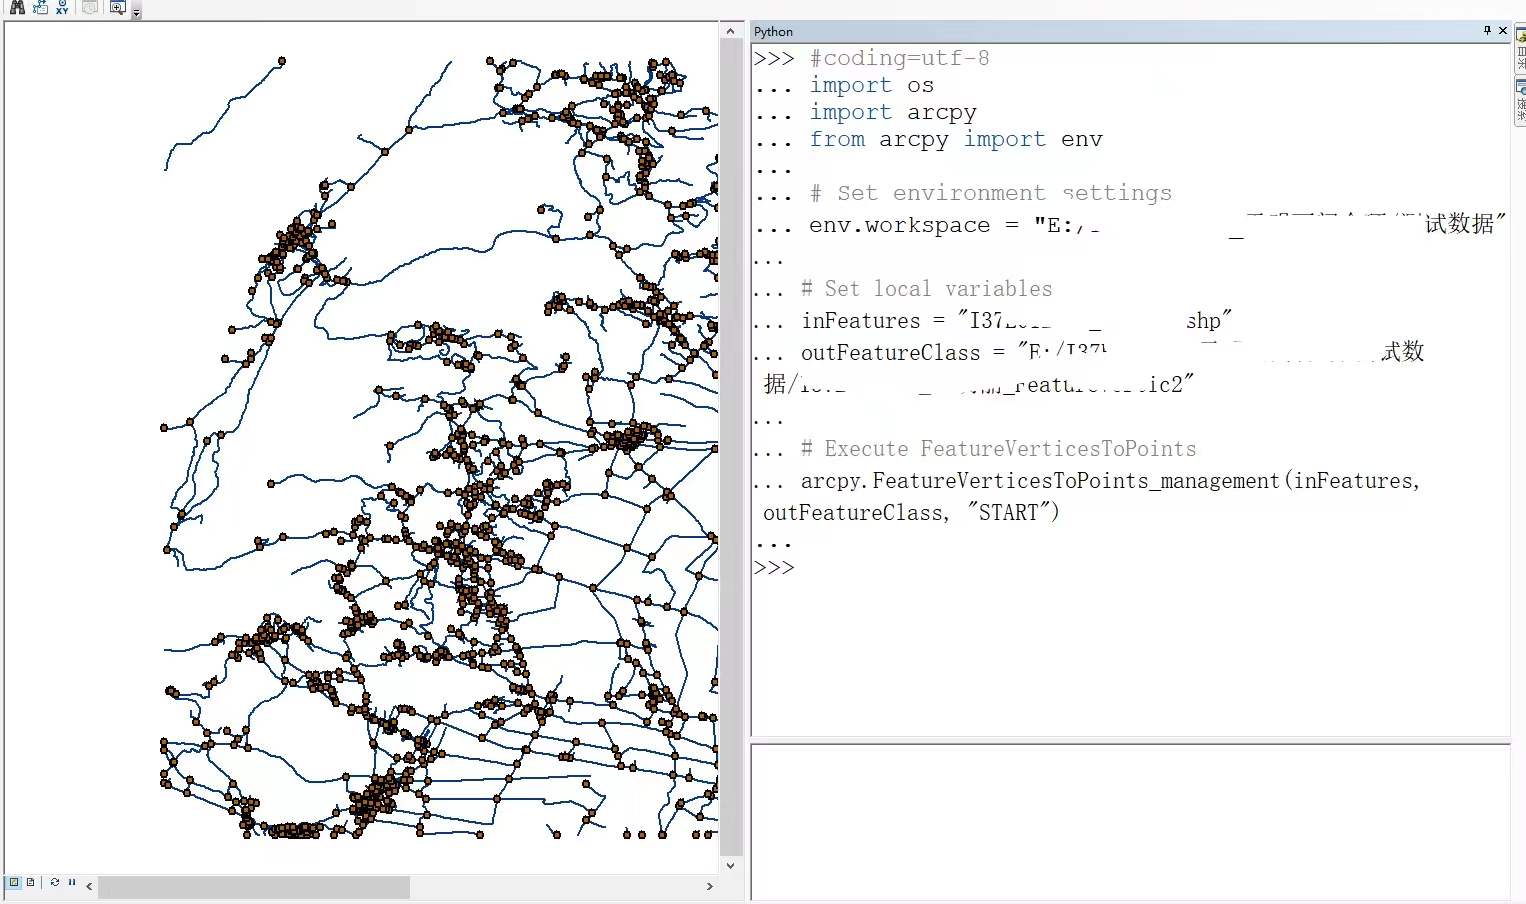Click the grayed HTML Popup tool
Viewport: 1526px width, 904px height.
tap(89, 8)
